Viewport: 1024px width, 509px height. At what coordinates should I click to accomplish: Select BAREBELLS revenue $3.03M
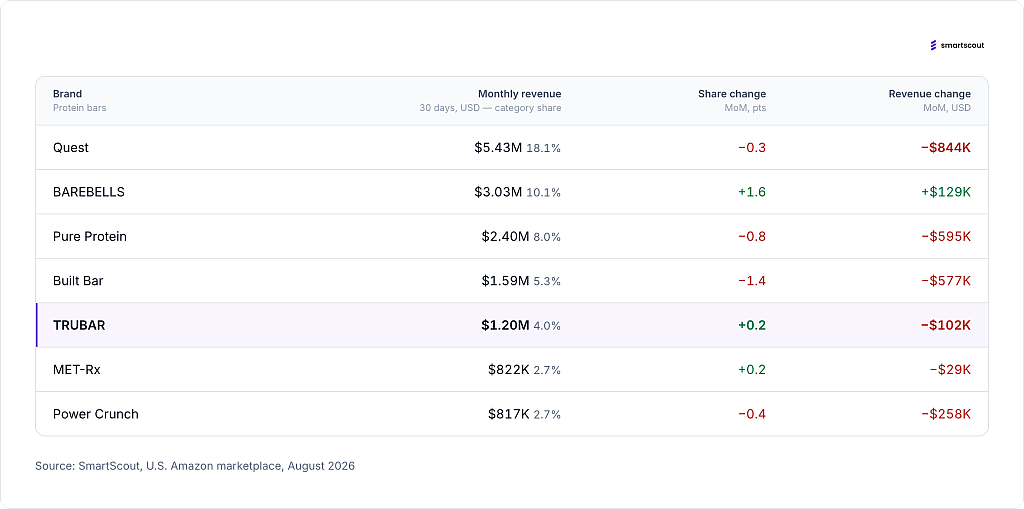click(498, 192)
